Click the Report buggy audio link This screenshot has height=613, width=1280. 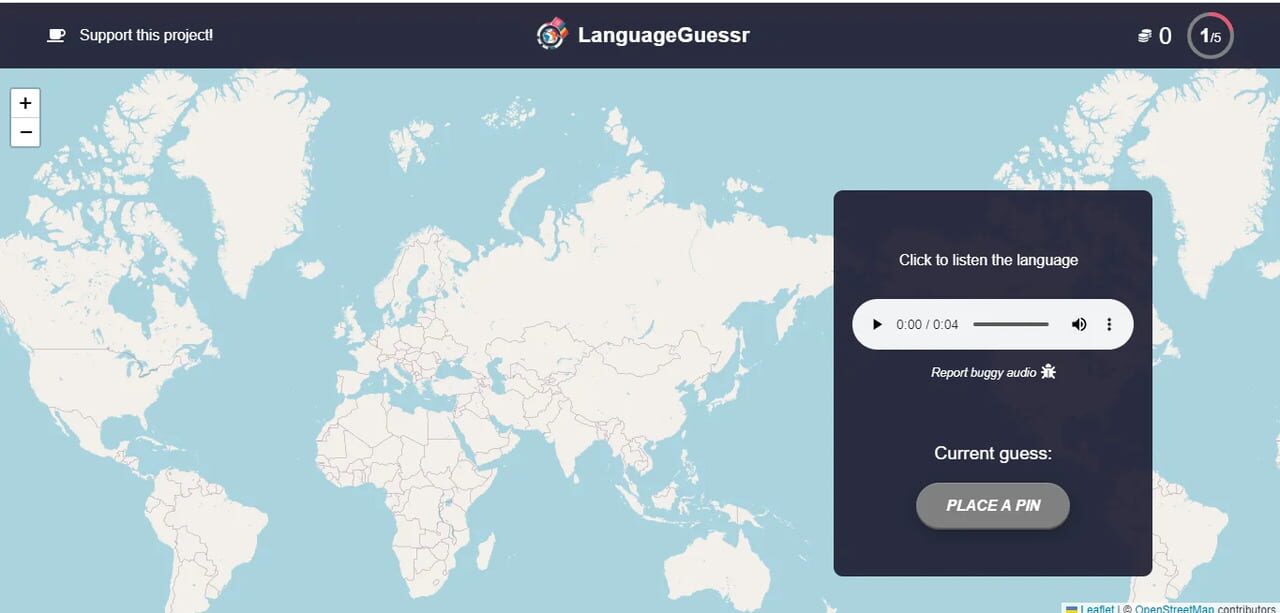[985, 371]
